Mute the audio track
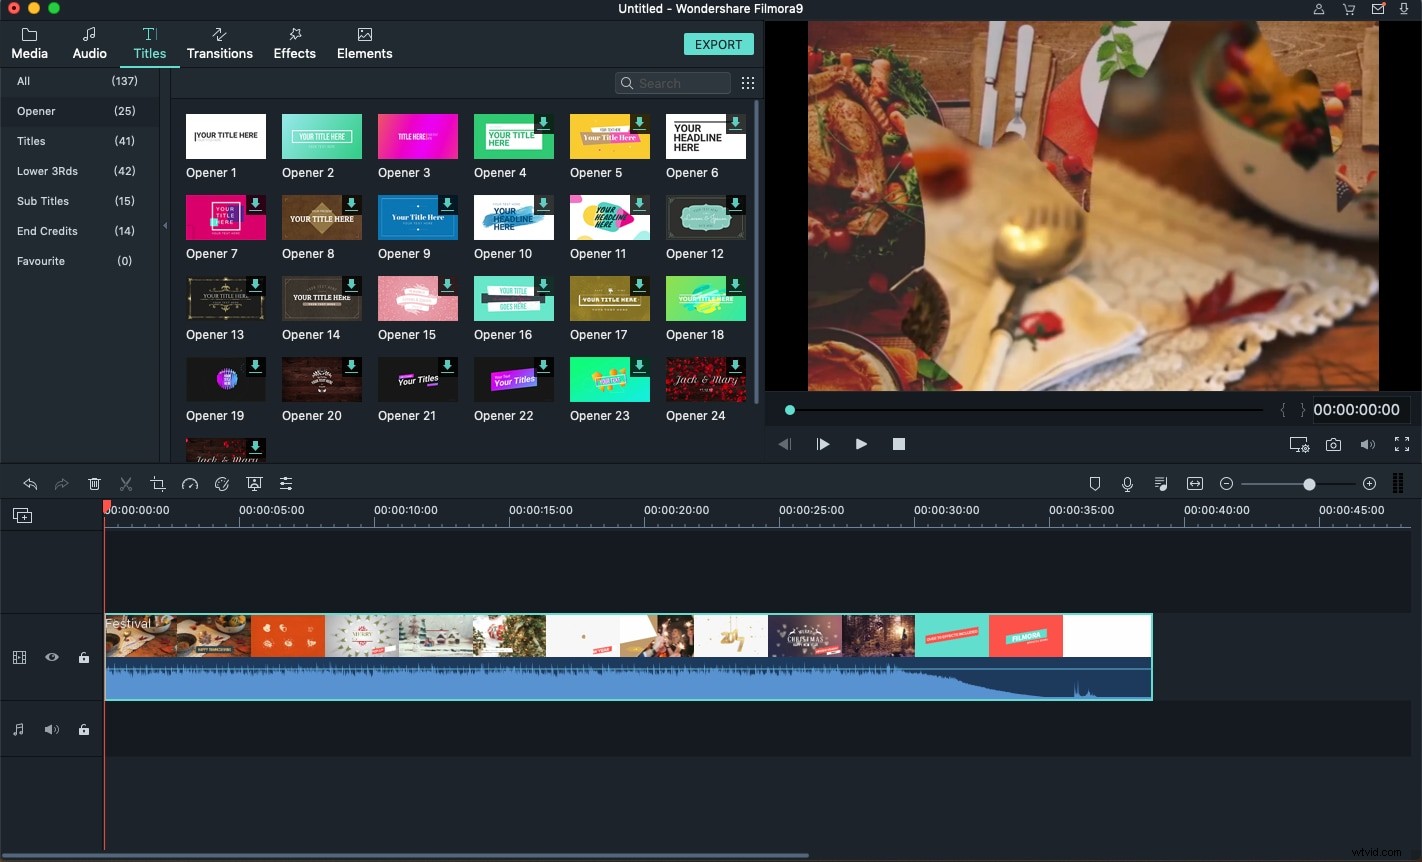Image resolution: width=1422 pixels, height=862 pixels. point(52,729)
